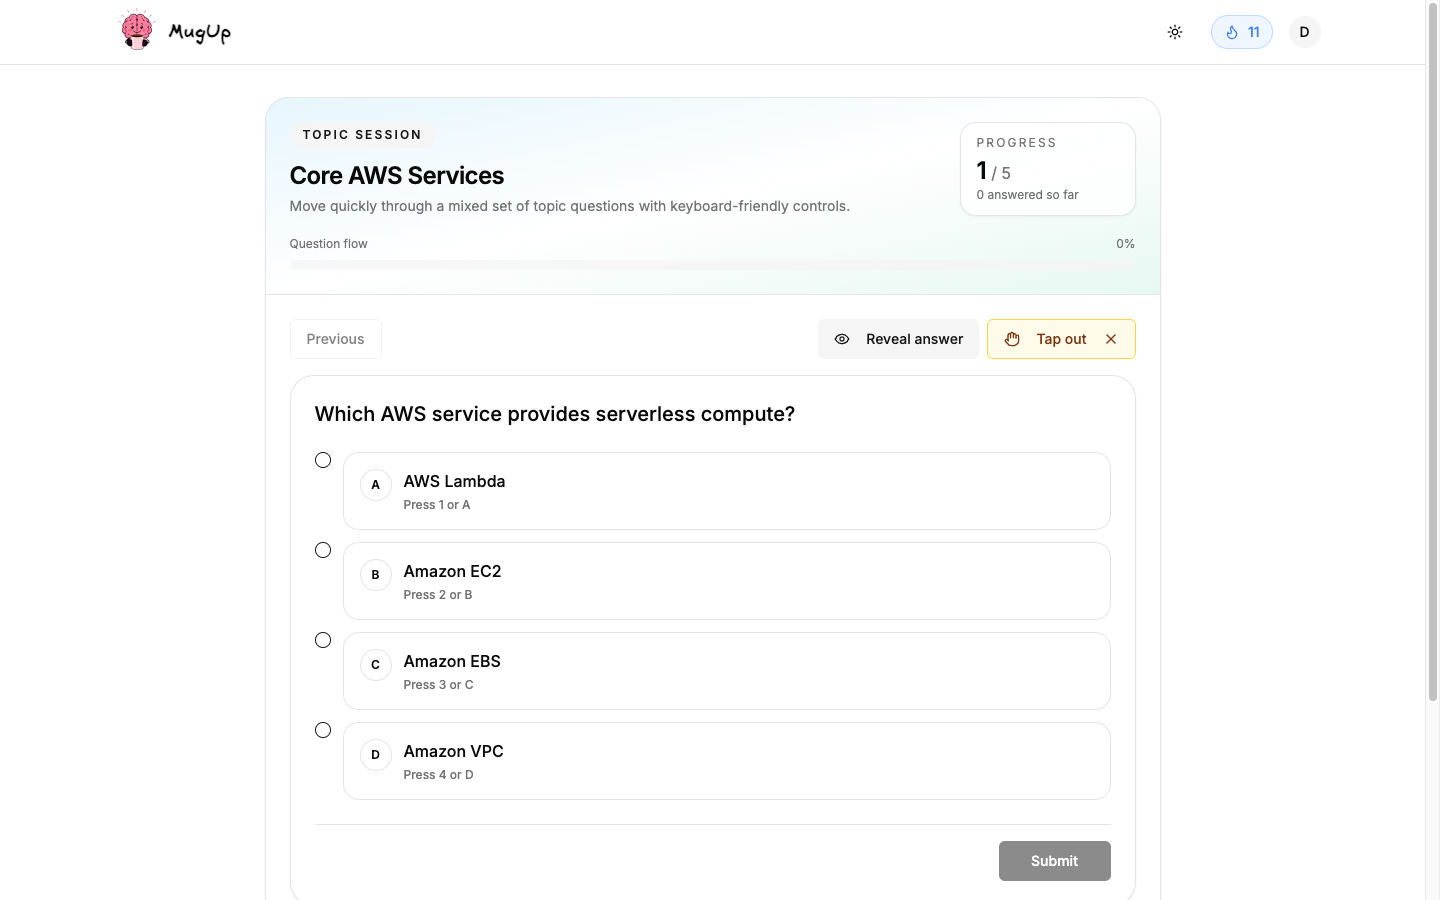This screenshot has width=1440, height=900.
Task: Submit the selected answer
Action: [1055, 861]
